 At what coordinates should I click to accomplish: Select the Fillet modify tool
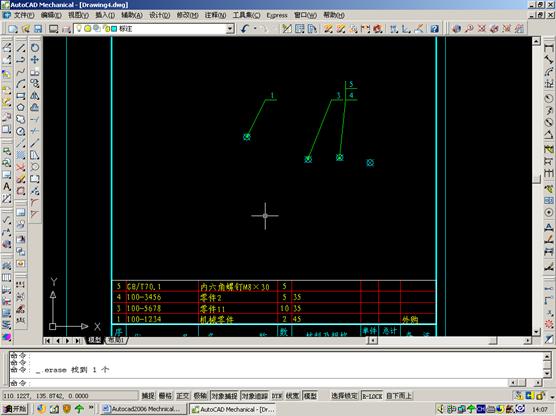coord(35,202)
